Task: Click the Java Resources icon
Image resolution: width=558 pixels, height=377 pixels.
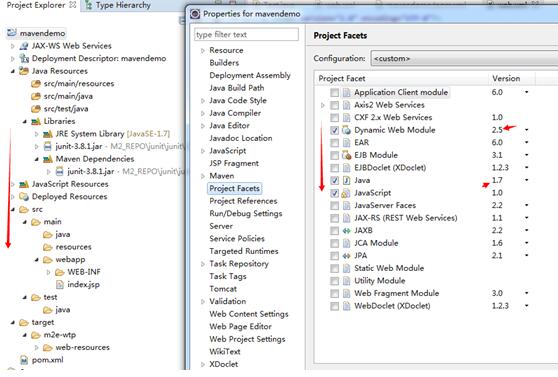Action: click(x=24, y=71)
